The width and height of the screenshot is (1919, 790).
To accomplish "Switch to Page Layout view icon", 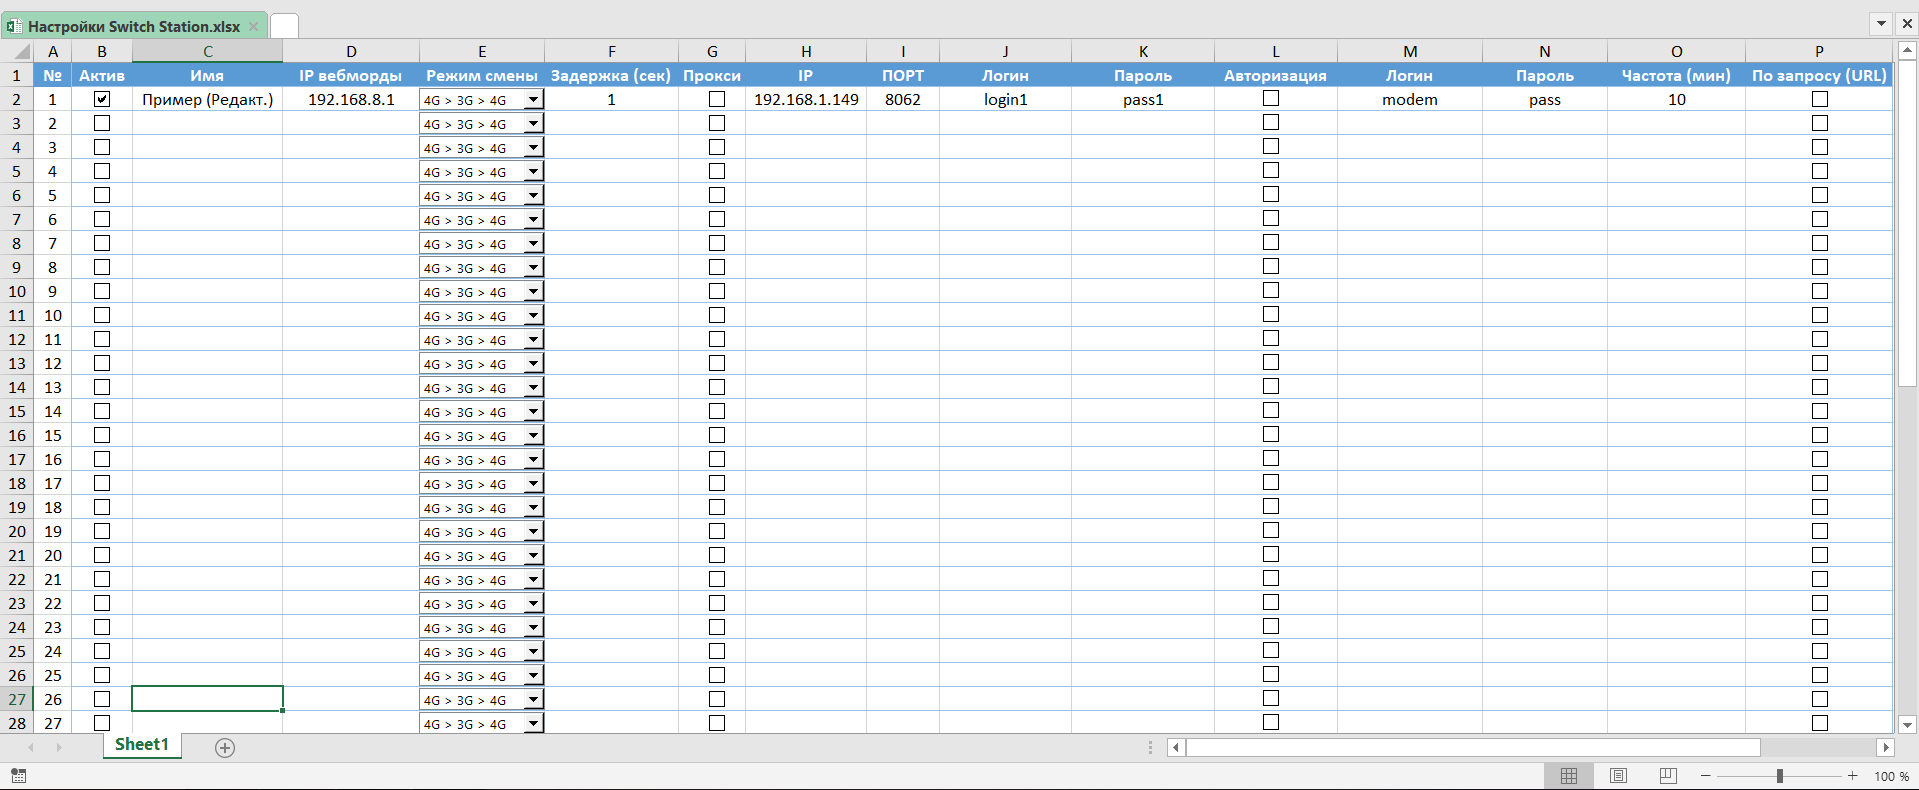I will (x=1618, y=776).
